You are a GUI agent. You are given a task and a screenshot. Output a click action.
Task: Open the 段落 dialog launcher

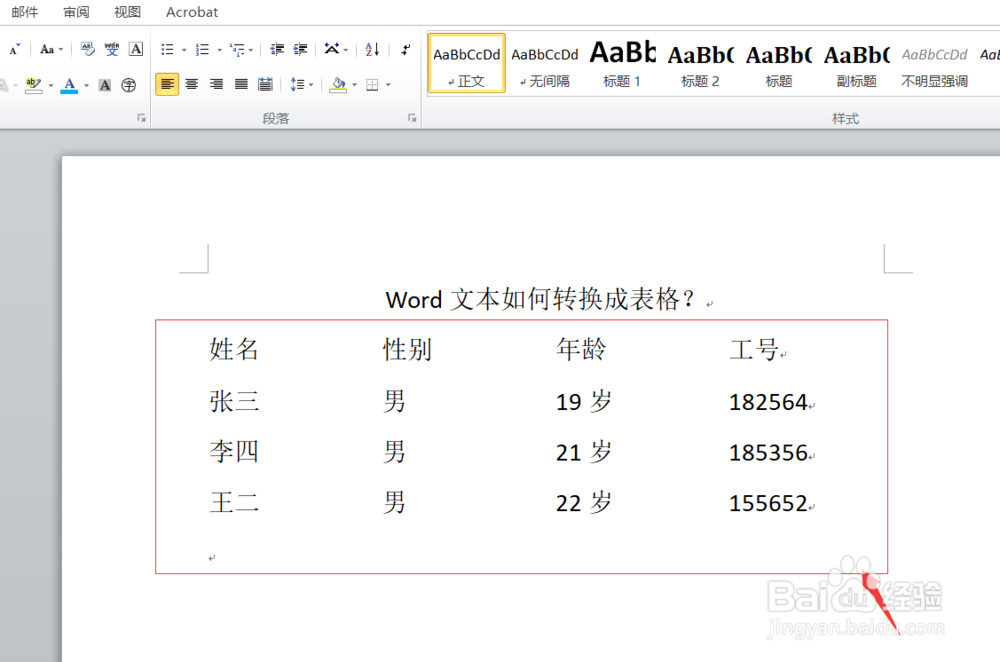(x=411, y=117)
